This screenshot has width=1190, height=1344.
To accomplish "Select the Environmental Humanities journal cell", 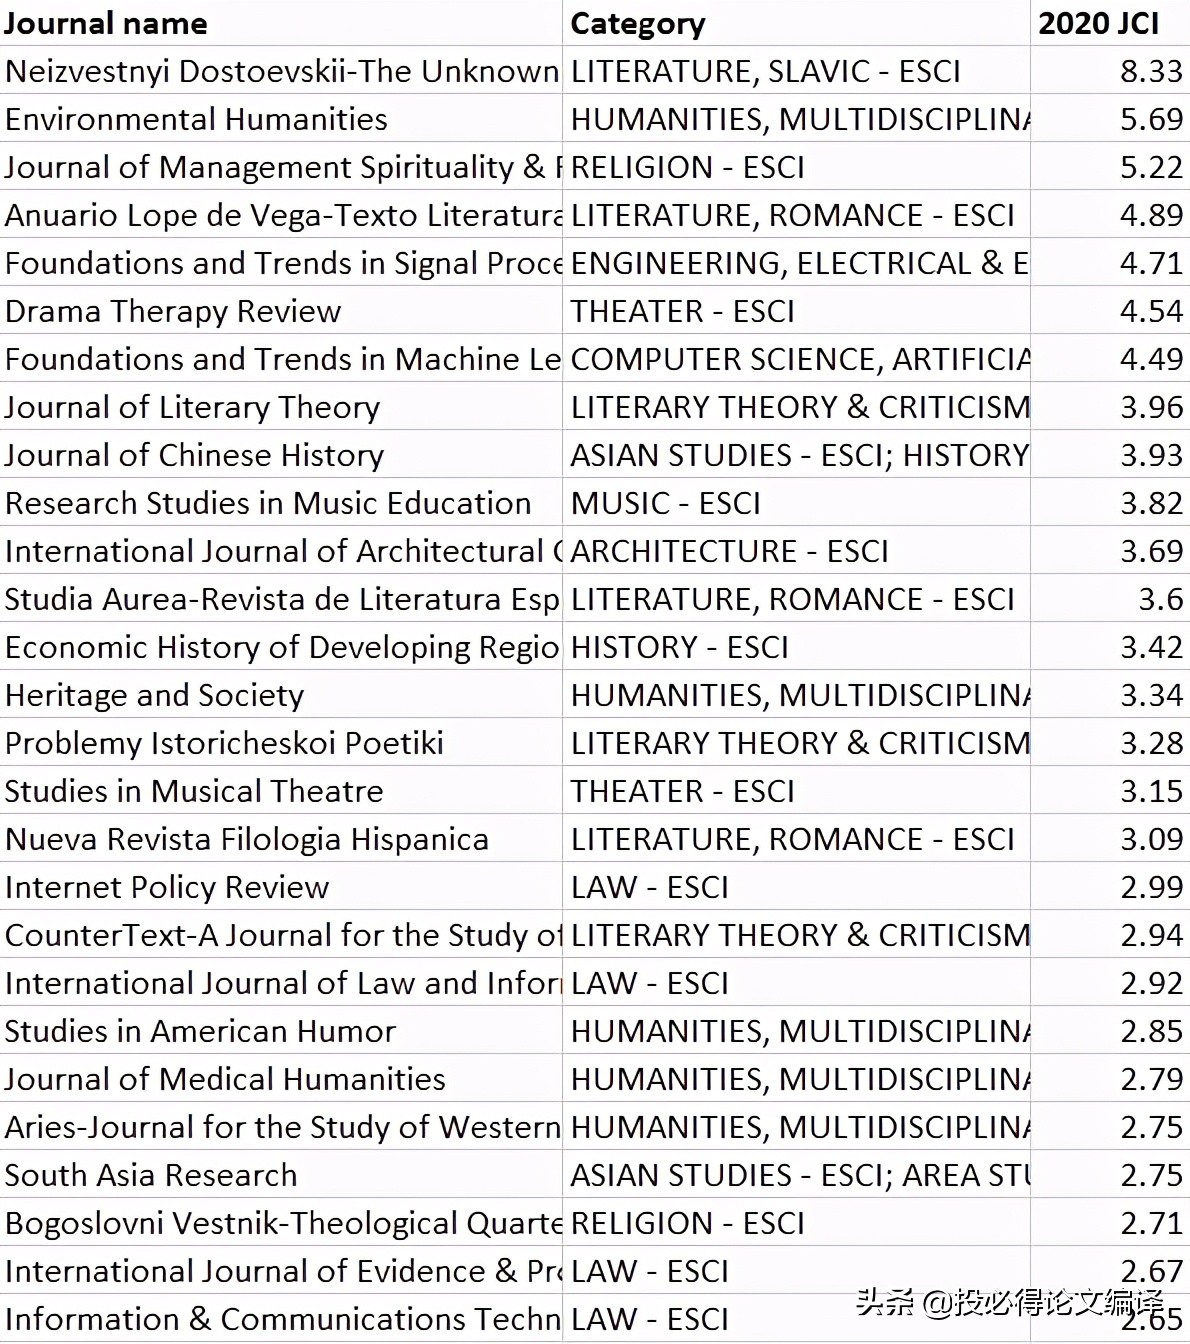I will point(197,120).
